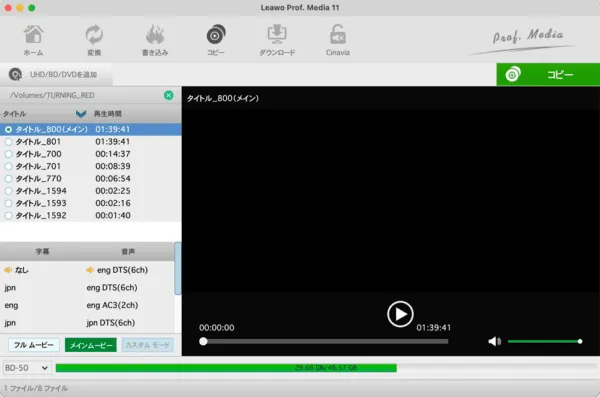Screen dimensions: 600x397
Task: Click the 01:39:41 total time under play button
Action: [x=434, y=328]
